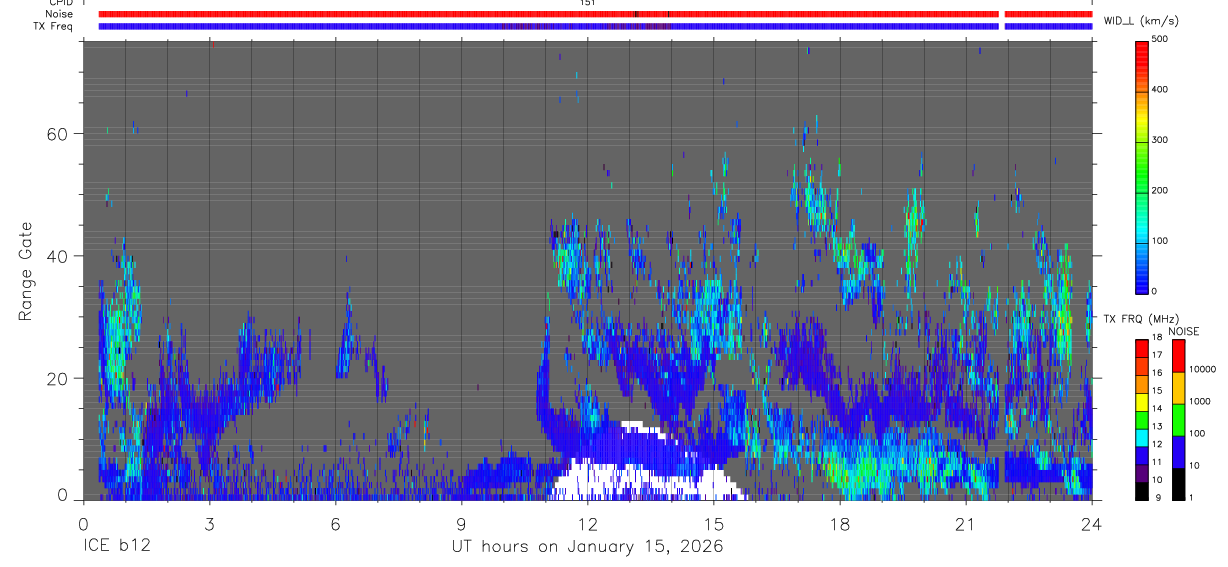Click the '400' tick on width colorbar
The height and width of the screenshot is (567, 1228).
1160,89
